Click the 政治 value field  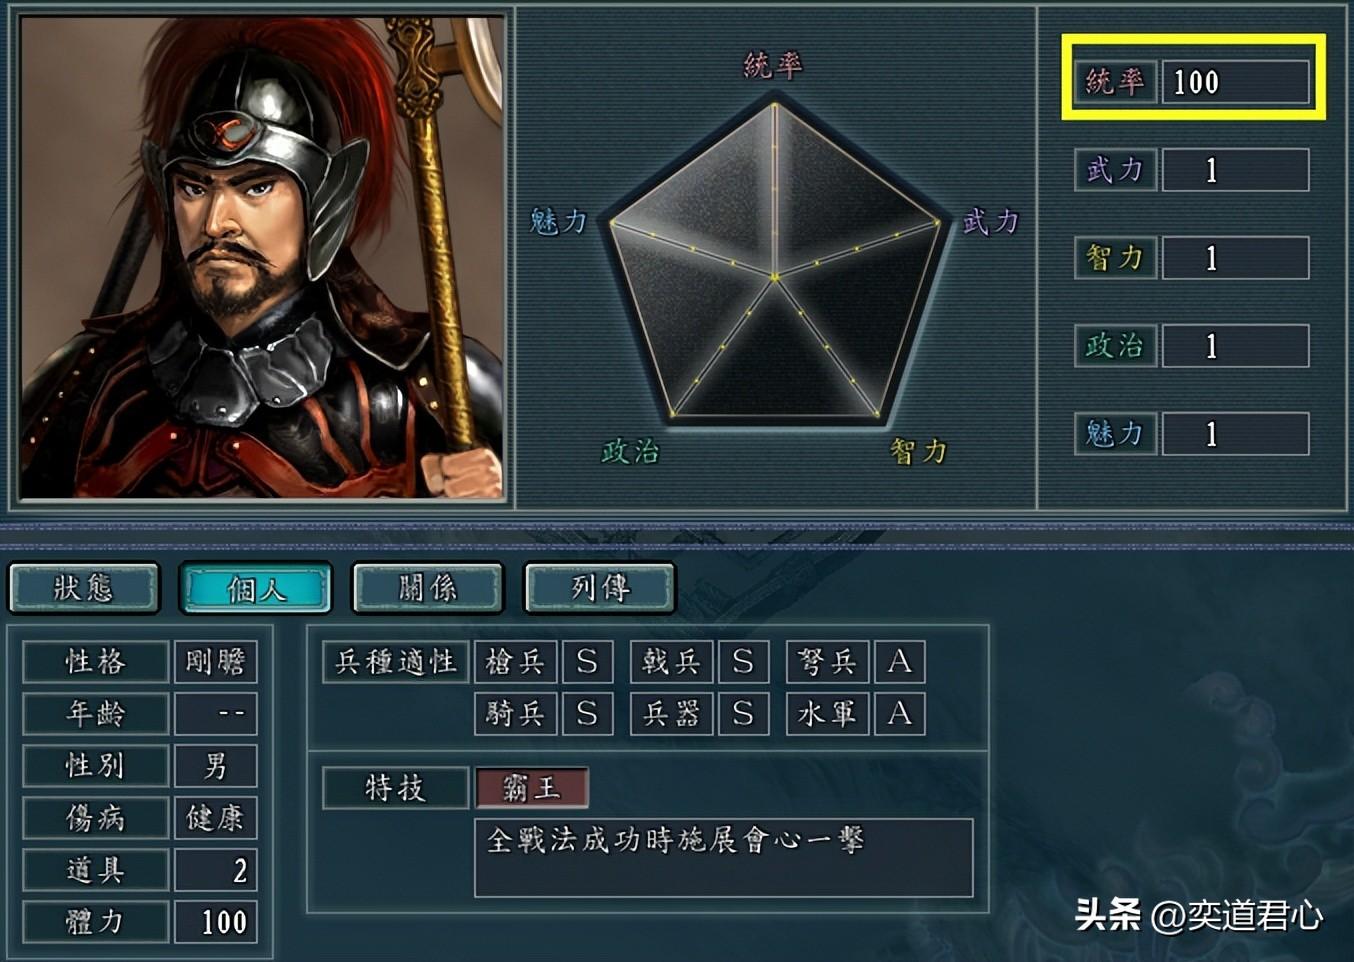[x=1235, y=346]
